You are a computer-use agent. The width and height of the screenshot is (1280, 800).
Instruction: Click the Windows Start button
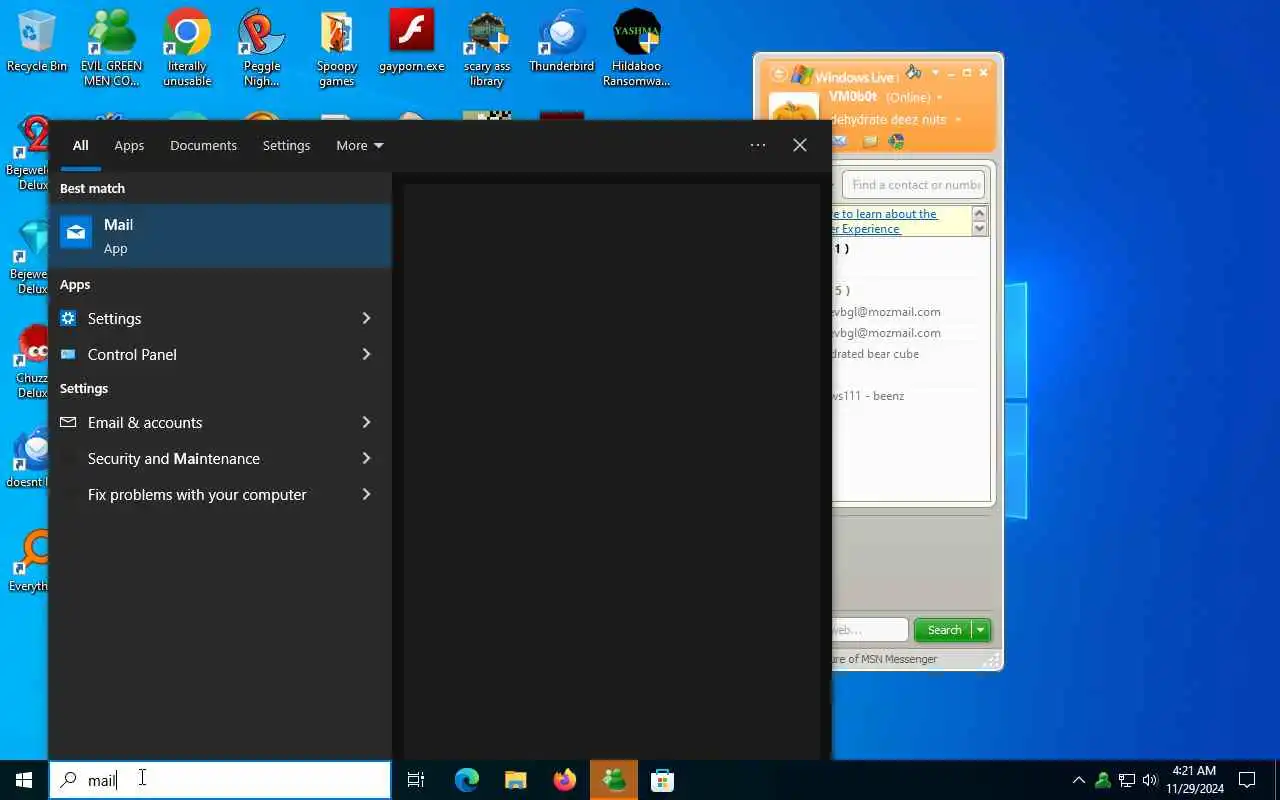pyautogui.click(x=24, y=780)
